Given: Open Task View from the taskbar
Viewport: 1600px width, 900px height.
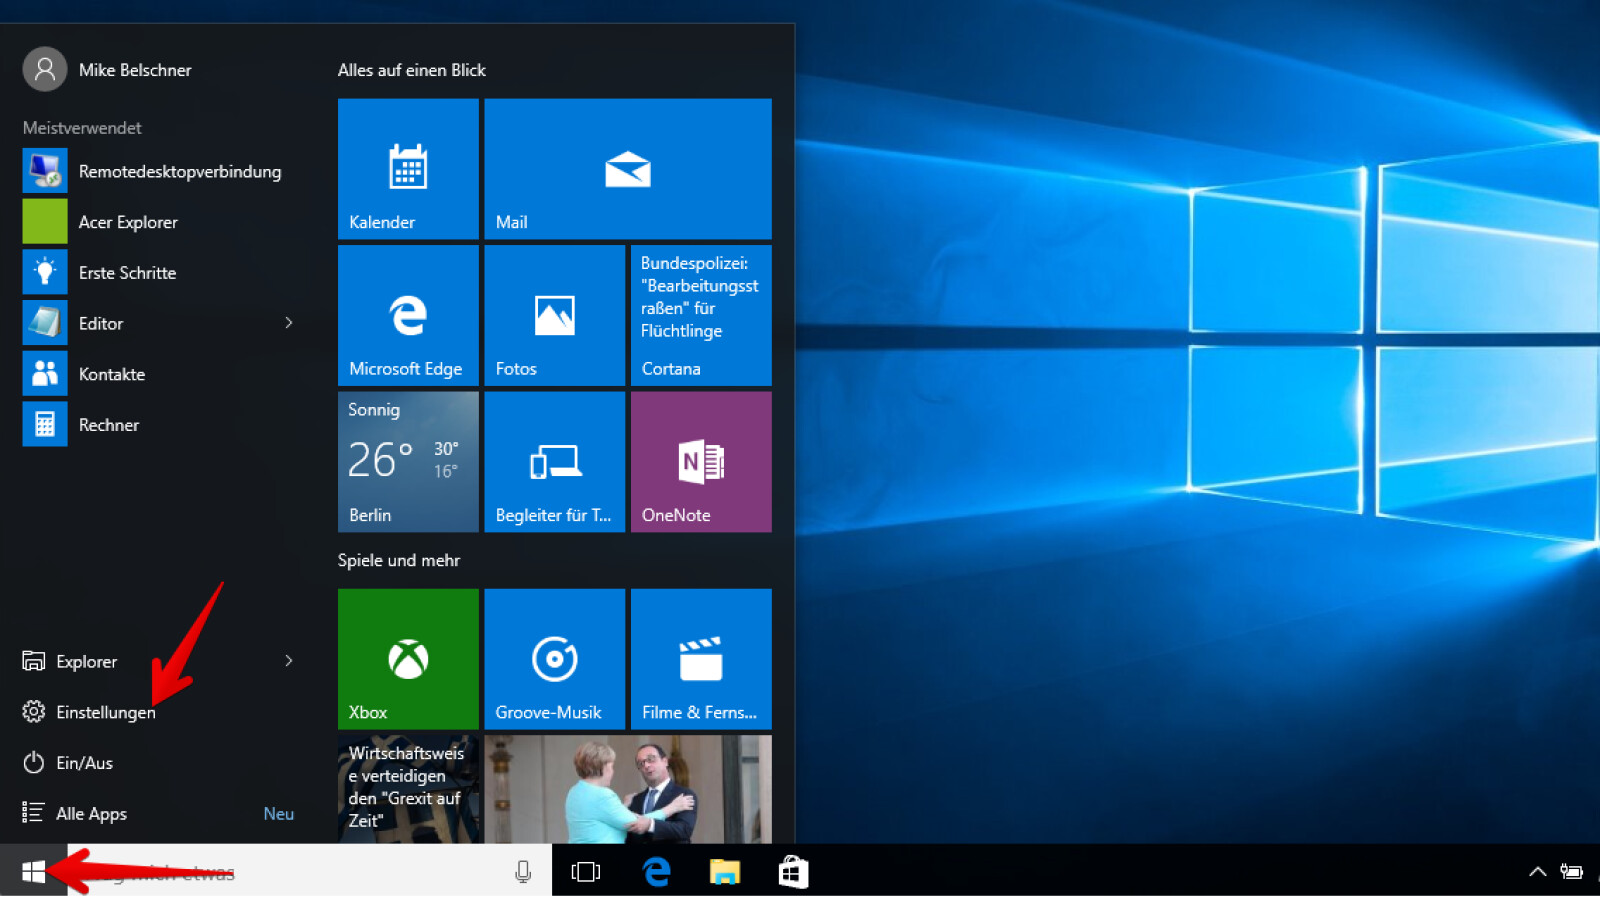Looking at the screenshot, I should [586, 872].
